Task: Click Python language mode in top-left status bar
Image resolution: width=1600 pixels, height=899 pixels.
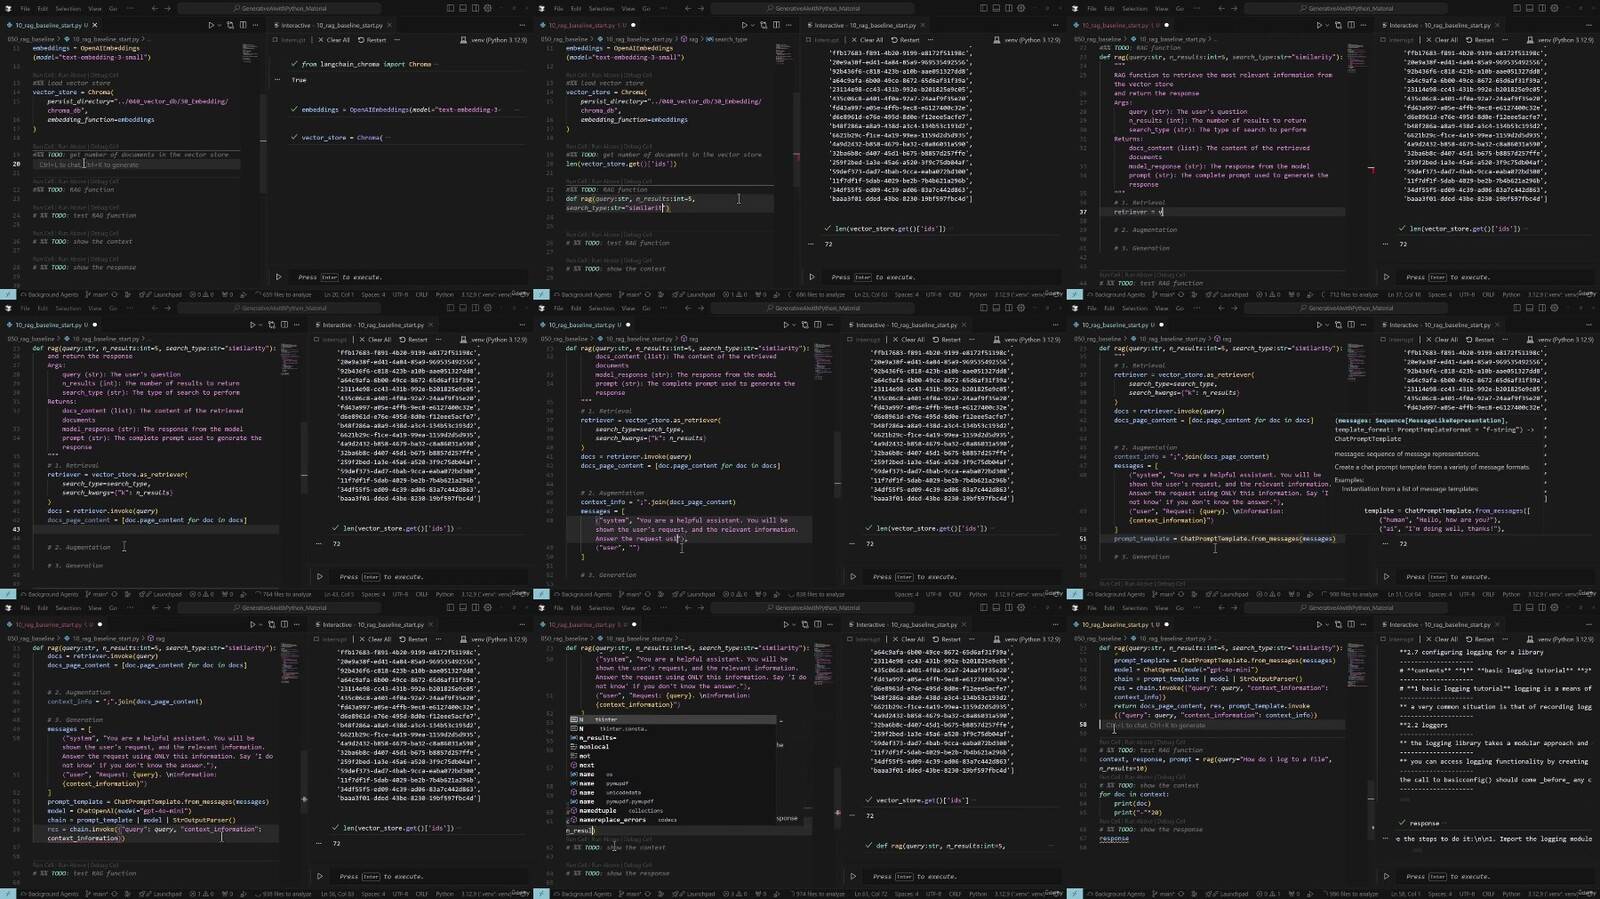Action: [445, 295]
